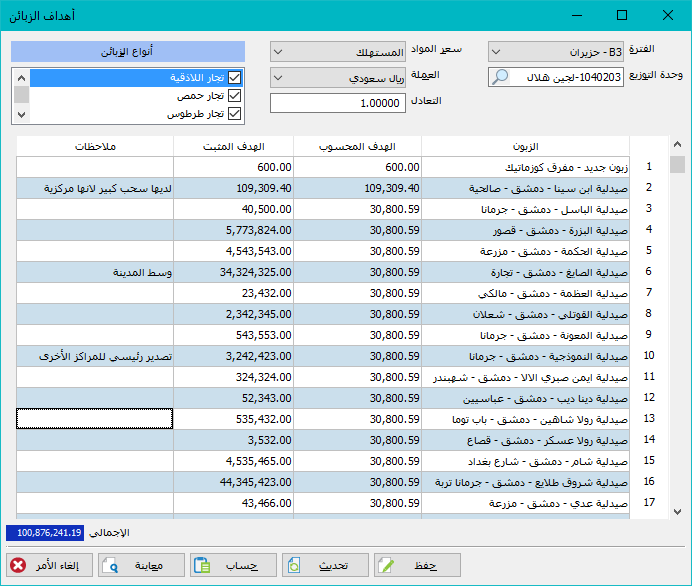Toggle تجار طرطوس checkbox
692x586 pixels.
coord(234,114)
